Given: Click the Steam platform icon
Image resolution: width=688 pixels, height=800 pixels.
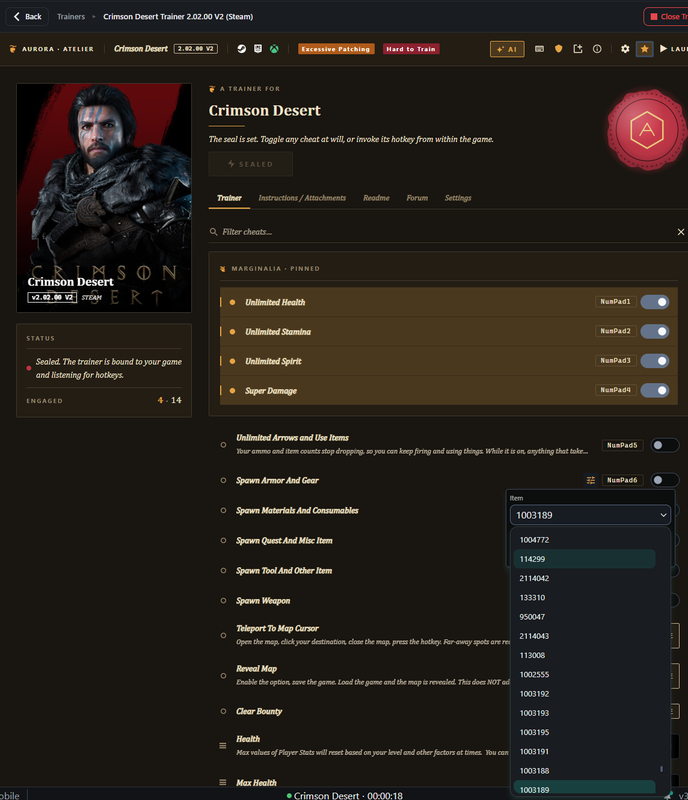Looking at the screenshot, I should 242,49.
